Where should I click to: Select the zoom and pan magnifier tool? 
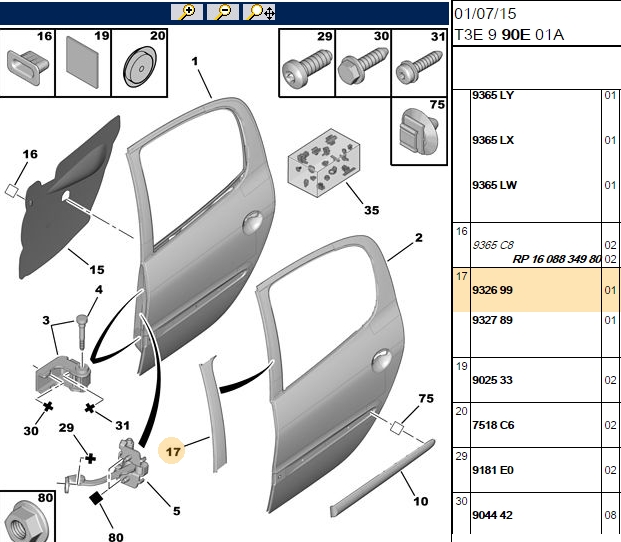[x=259, y=12]
